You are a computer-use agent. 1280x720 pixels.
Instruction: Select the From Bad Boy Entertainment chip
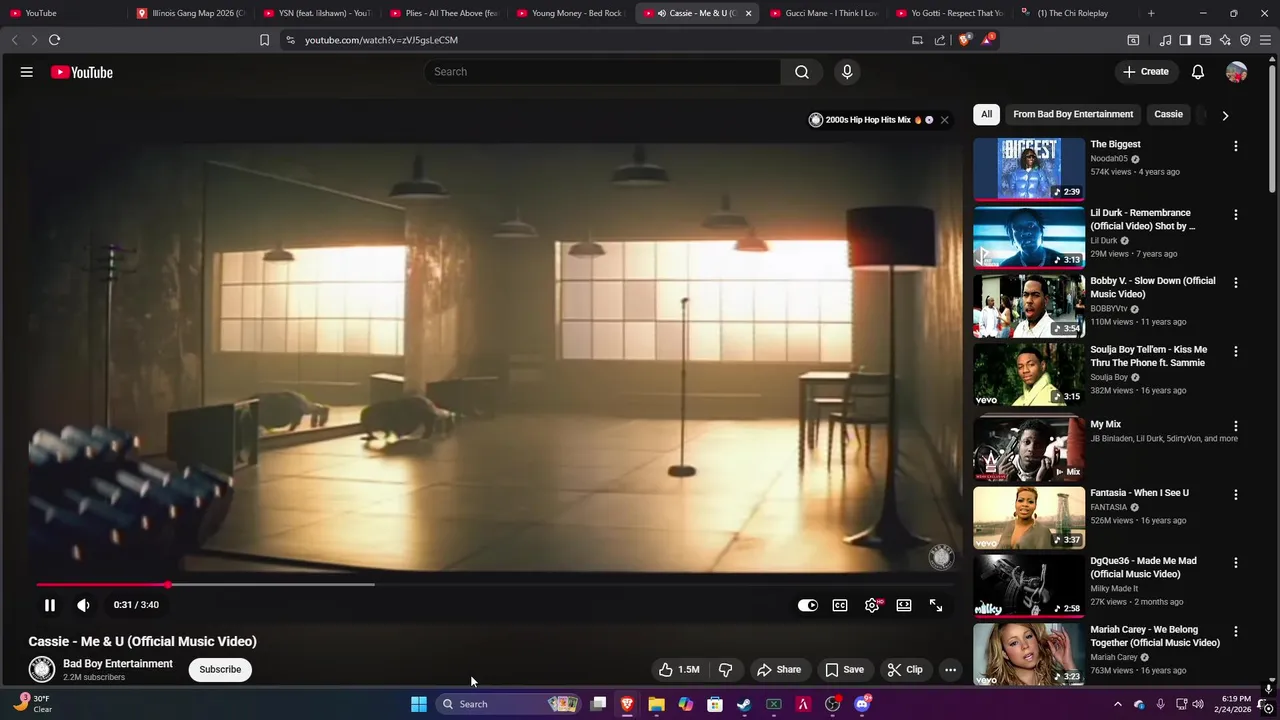click(1073, 114)
